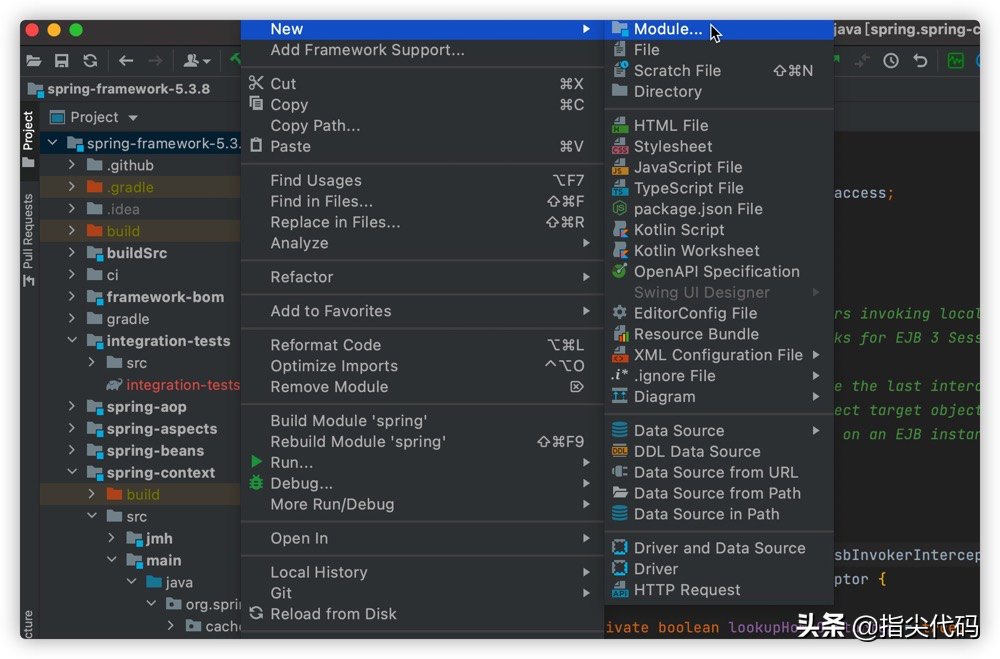Click Debug... with bug icon
The width and height of the screenshot is (1000, 659).
[x=422, y=484]
